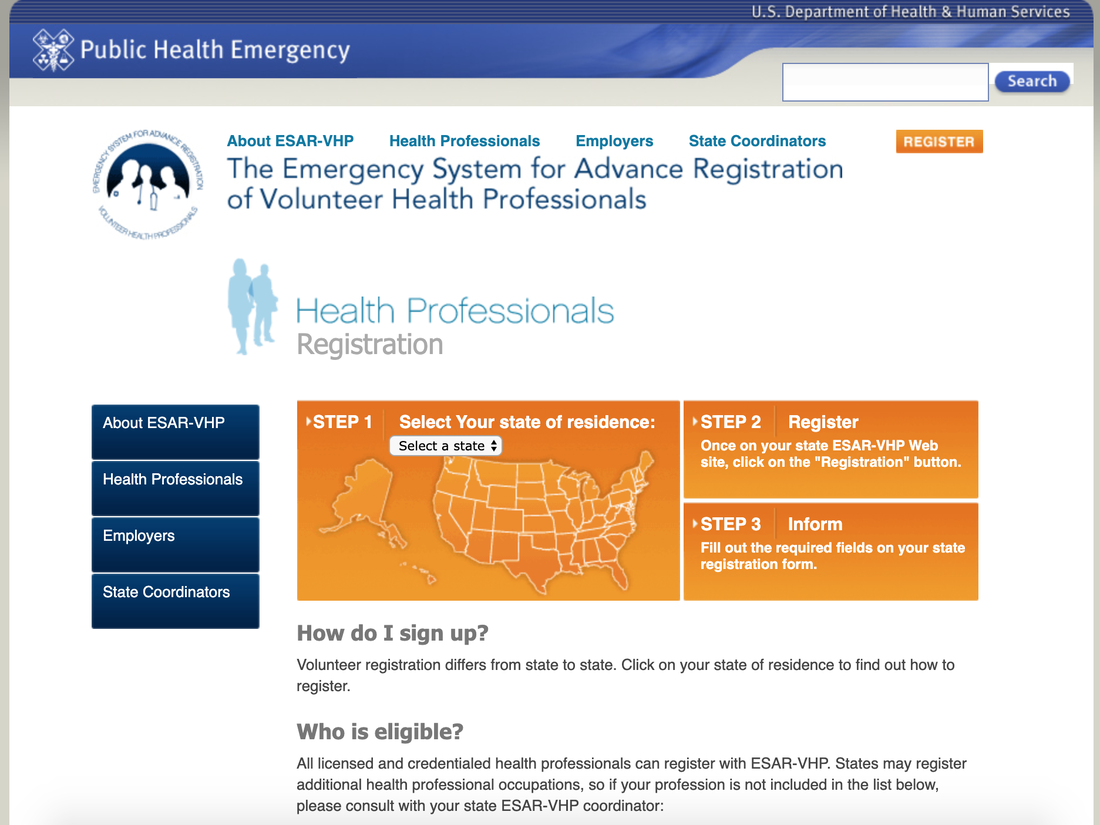Select Employers in left sidebar
This screenshot has height=825, width=1100.
175,545
